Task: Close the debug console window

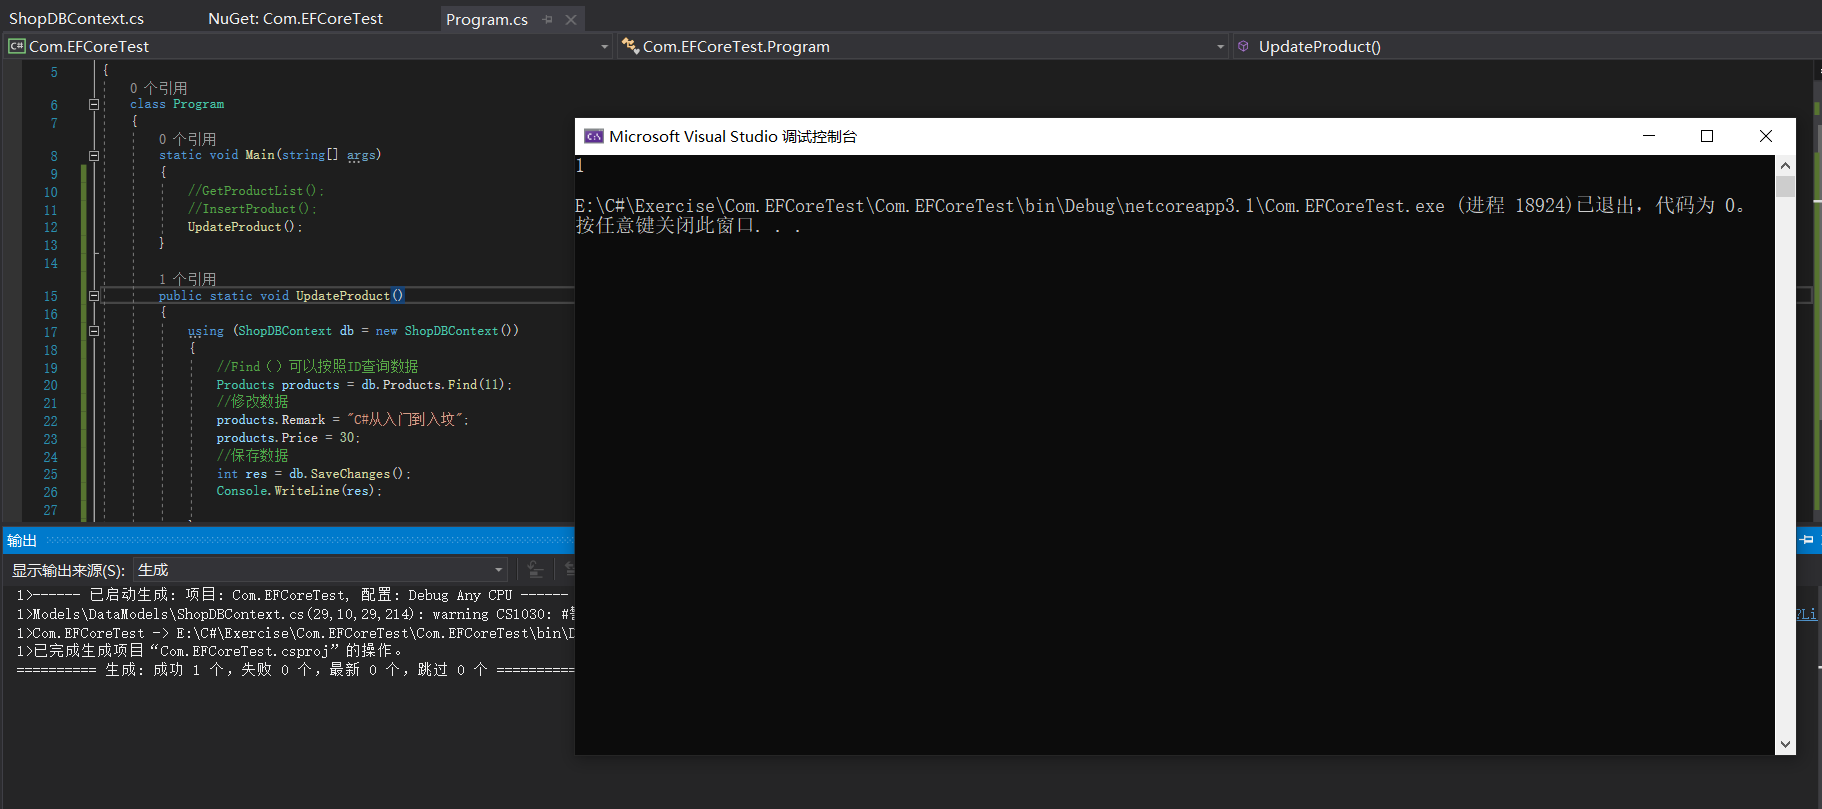Action: [x=1766, y=136]
